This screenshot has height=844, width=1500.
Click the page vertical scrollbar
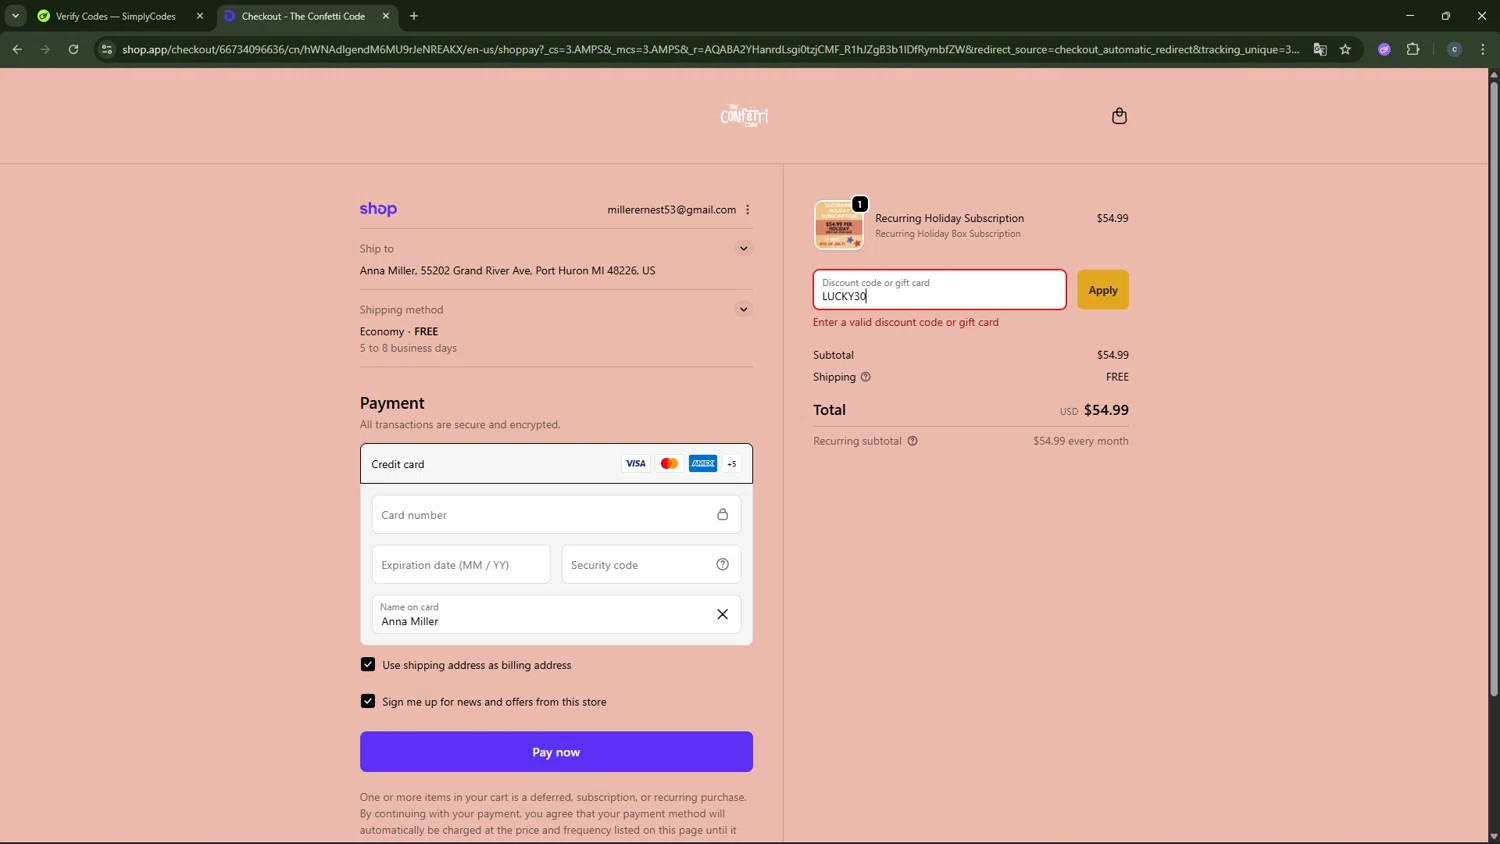[1493, 389]
